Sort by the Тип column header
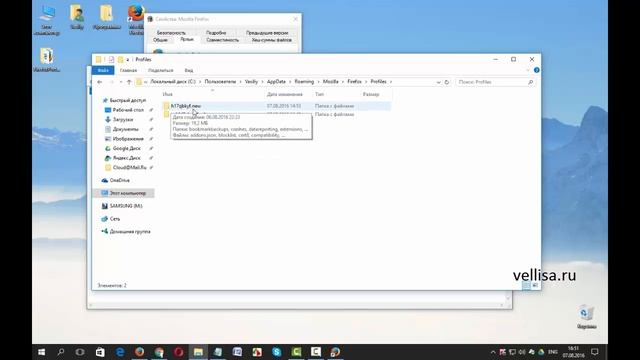The width and height of the screenshot is (640, 360). click(x=319, y=94)
